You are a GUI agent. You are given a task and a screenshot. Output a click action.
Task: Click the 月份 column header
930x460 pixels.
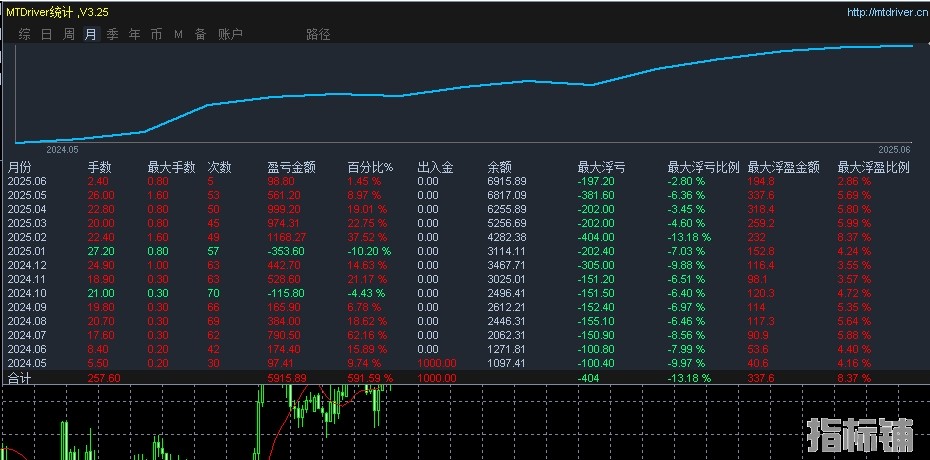point(18,168)
